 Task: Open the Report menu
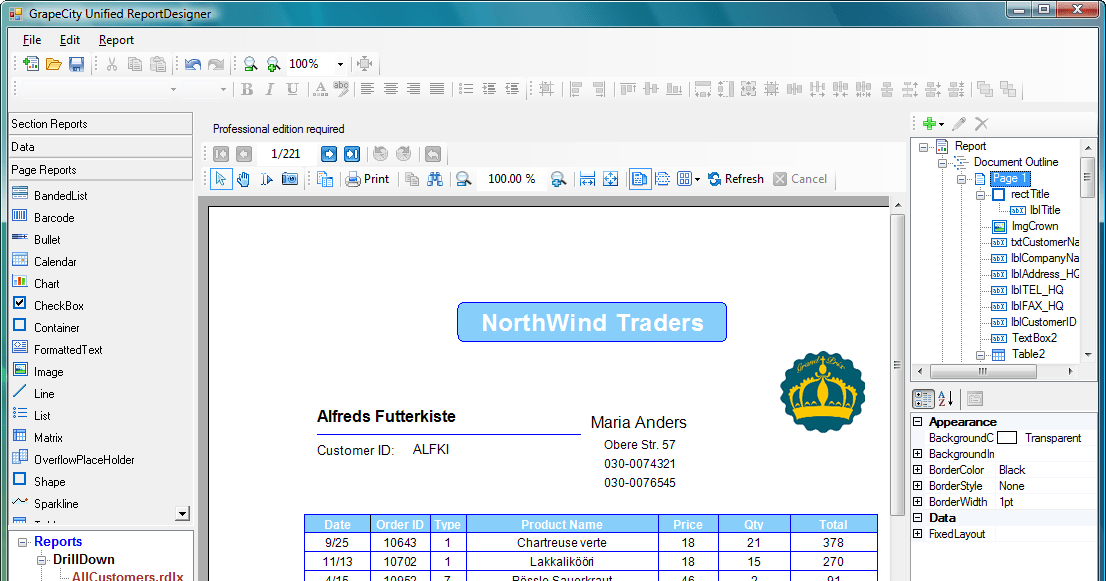click(x=116, y=40)
